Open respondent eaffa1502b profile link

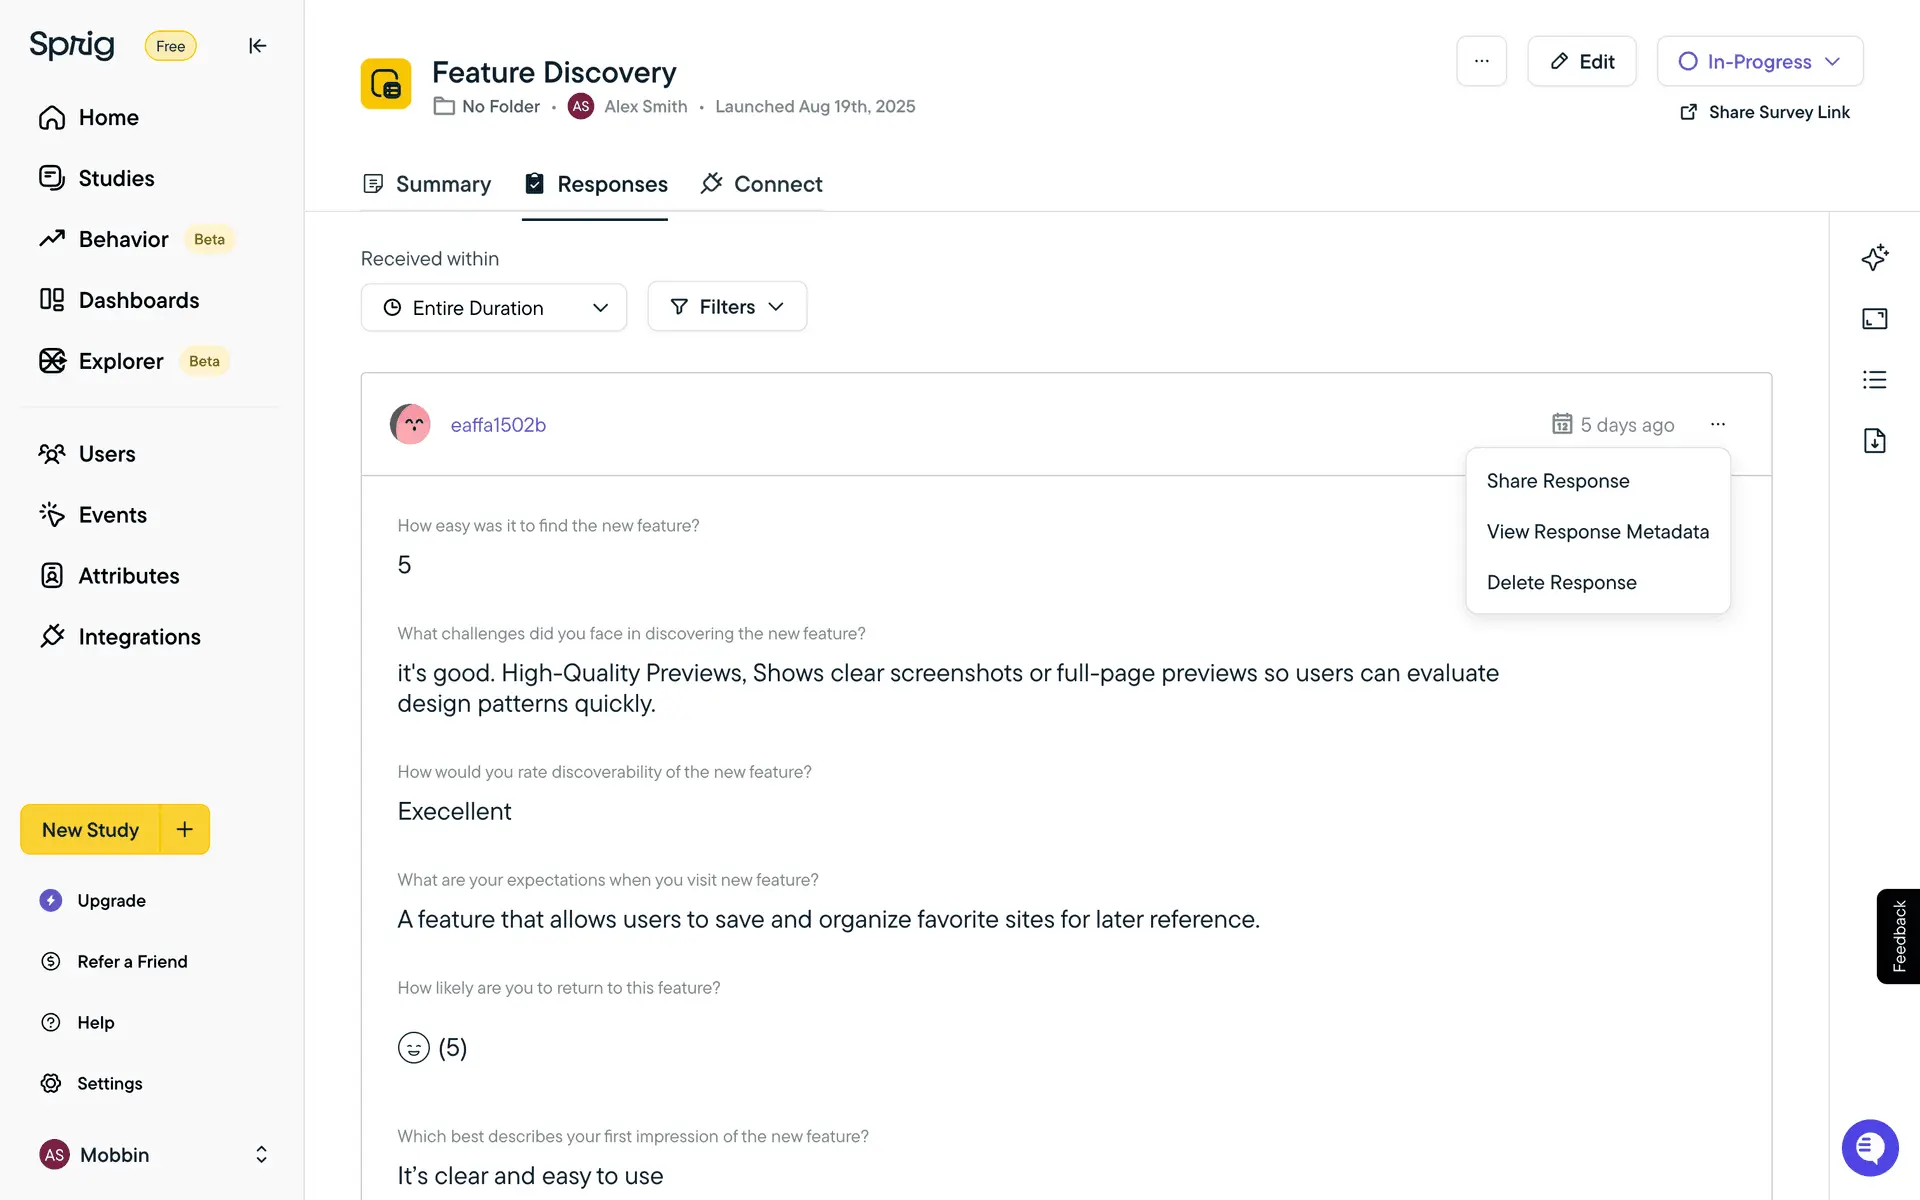498,425
